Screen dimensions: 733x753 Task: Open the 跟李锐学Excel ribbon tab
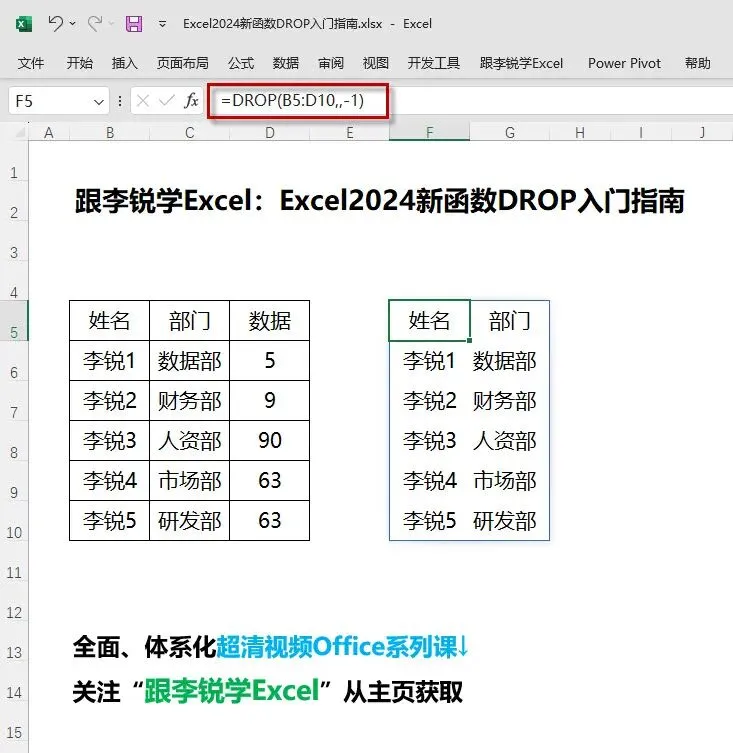coord(521,63)
